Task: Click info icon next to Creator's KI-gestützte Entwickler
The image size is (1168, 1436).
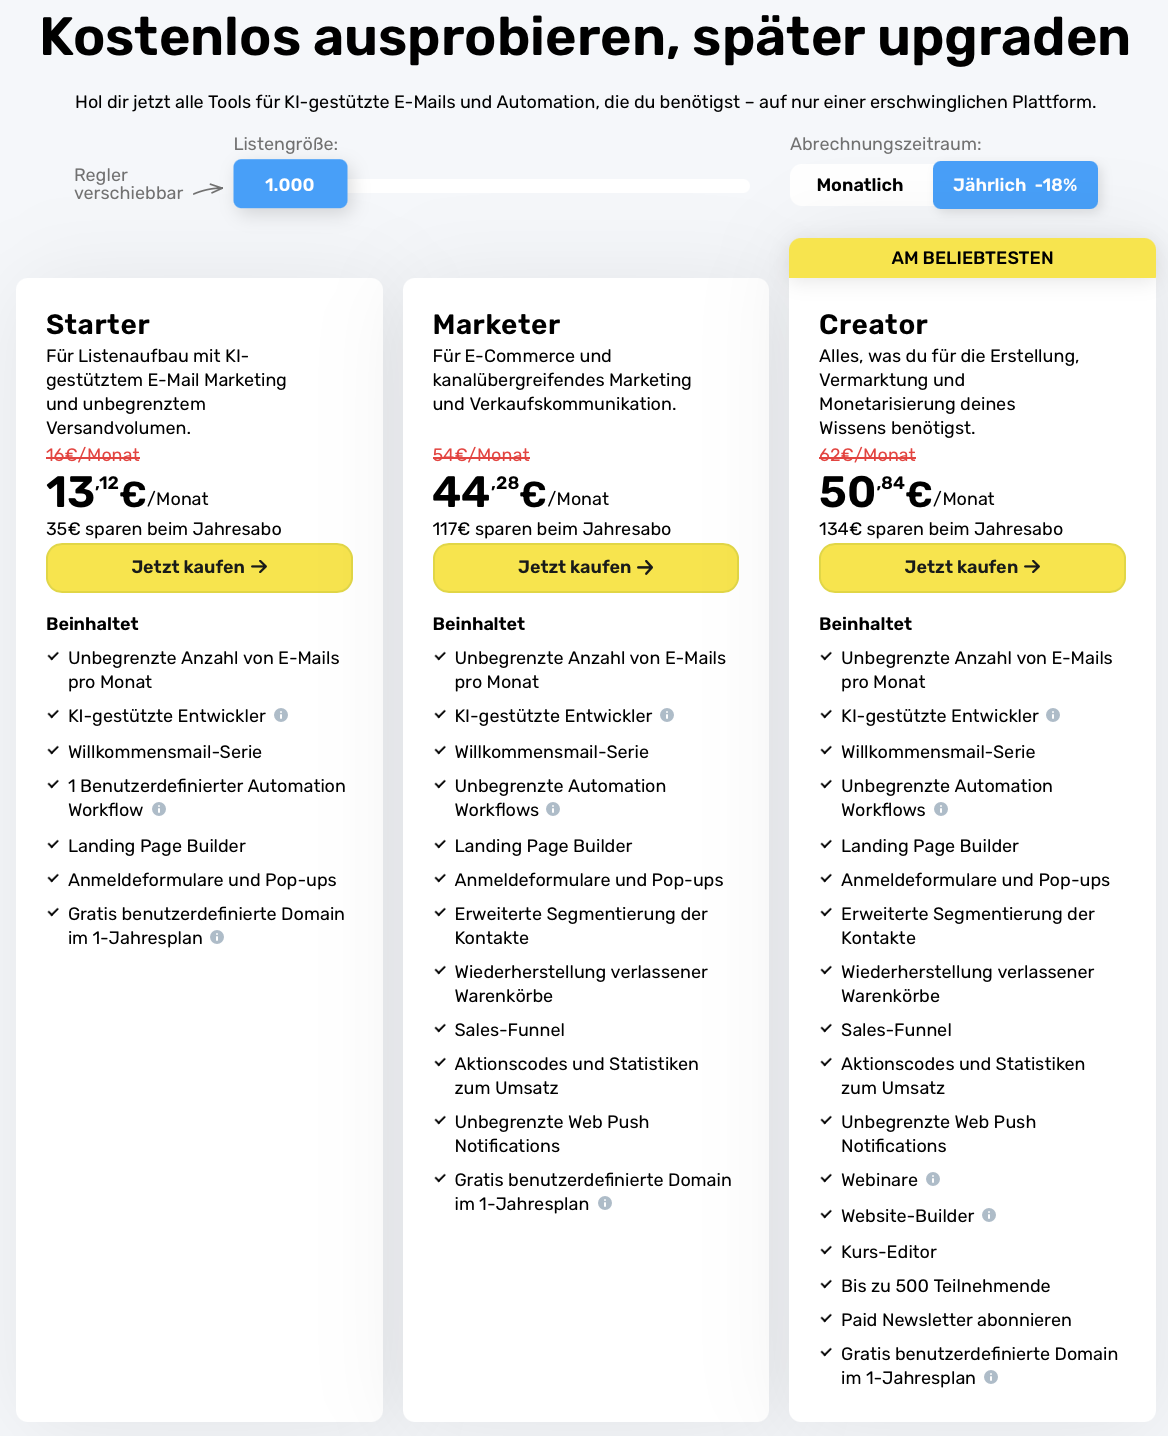Action: pos(1053,715)
